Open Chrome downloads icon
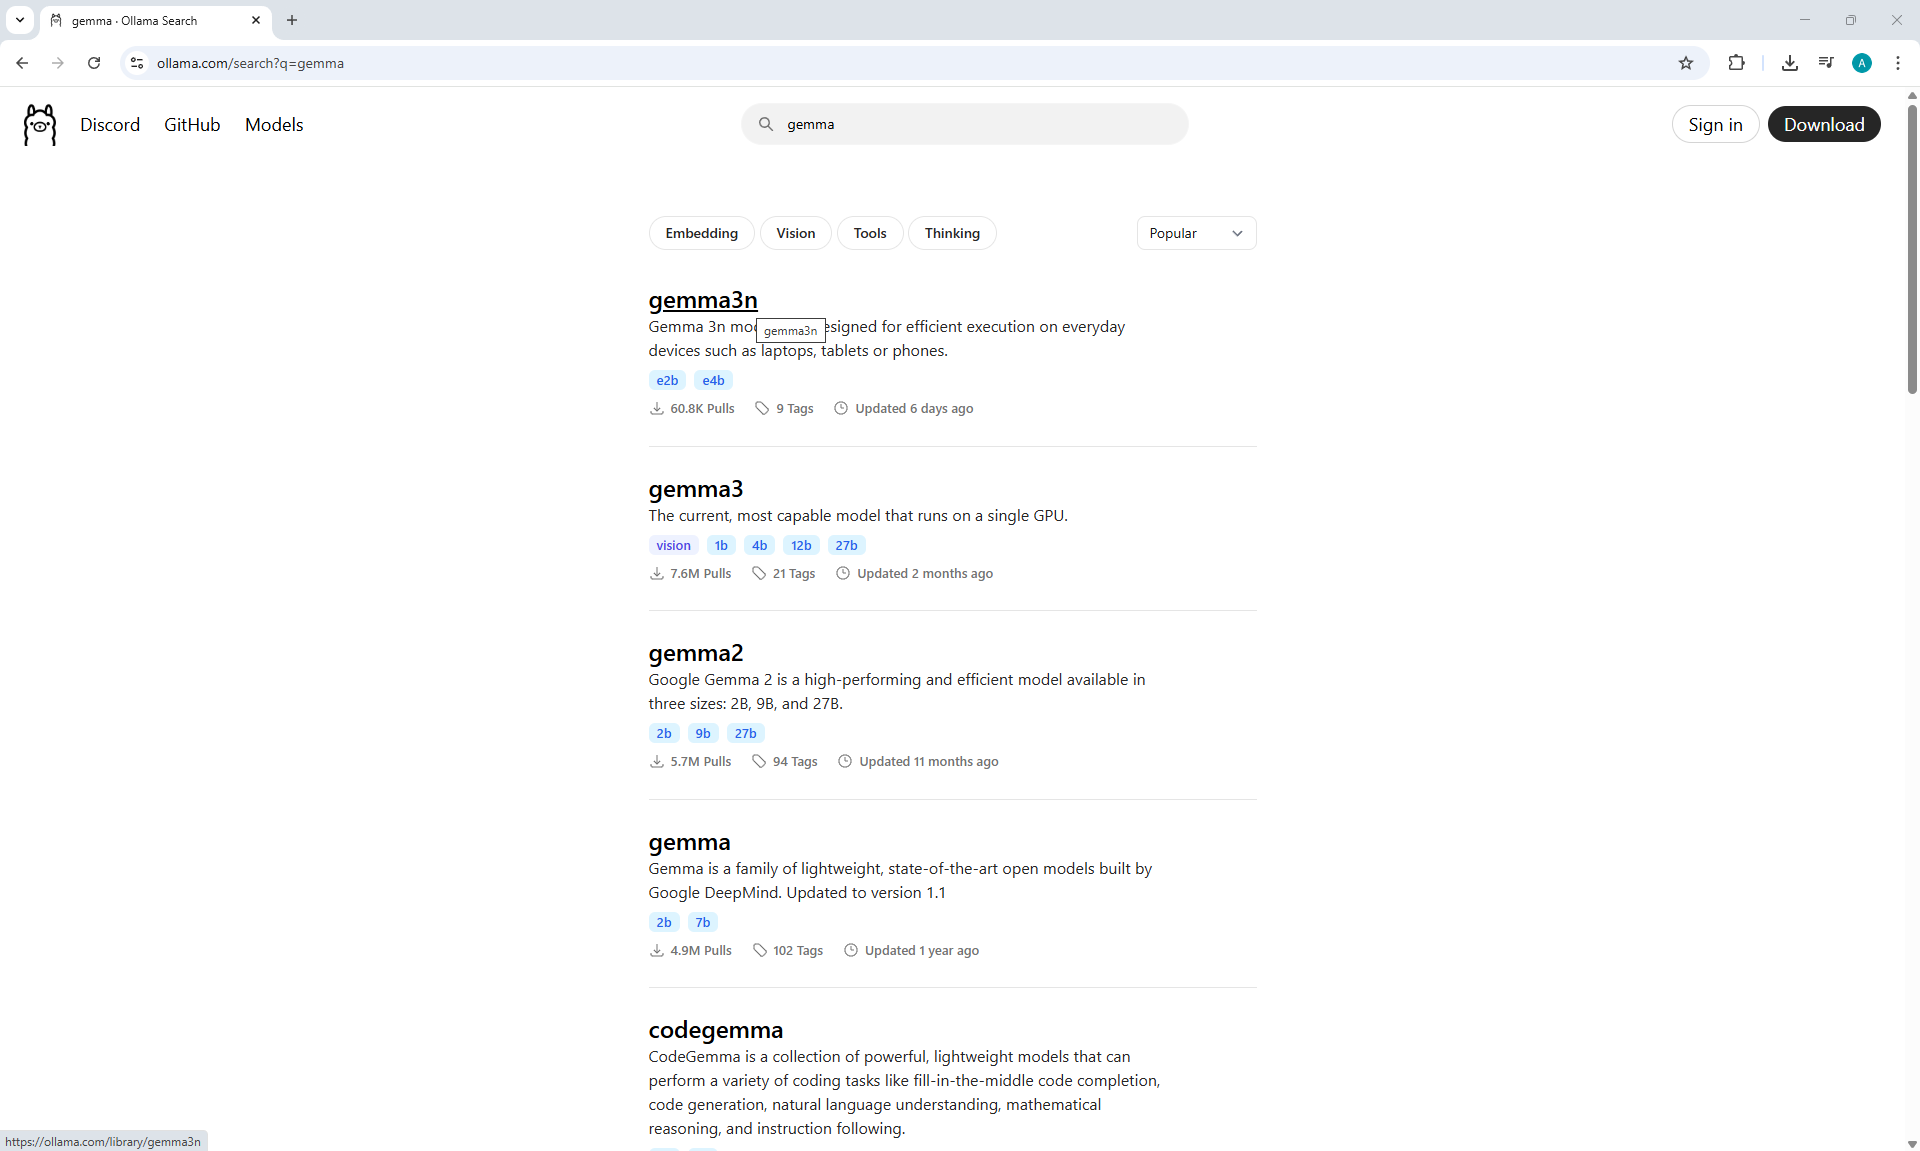Image resolution: width=1920 pixels, height=1151 pixels. tap(1789, 63)
